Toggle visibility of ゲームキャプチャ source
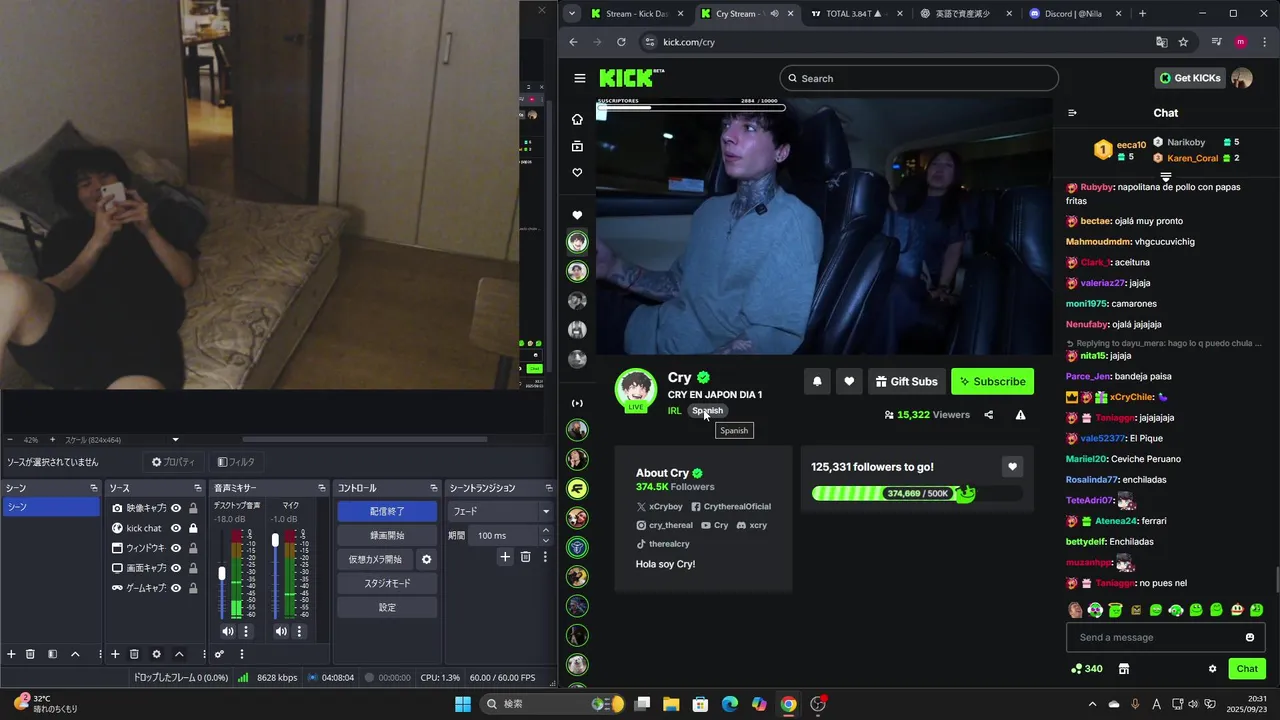Viewport: 1280px width, 720px height. click(176, 588)
